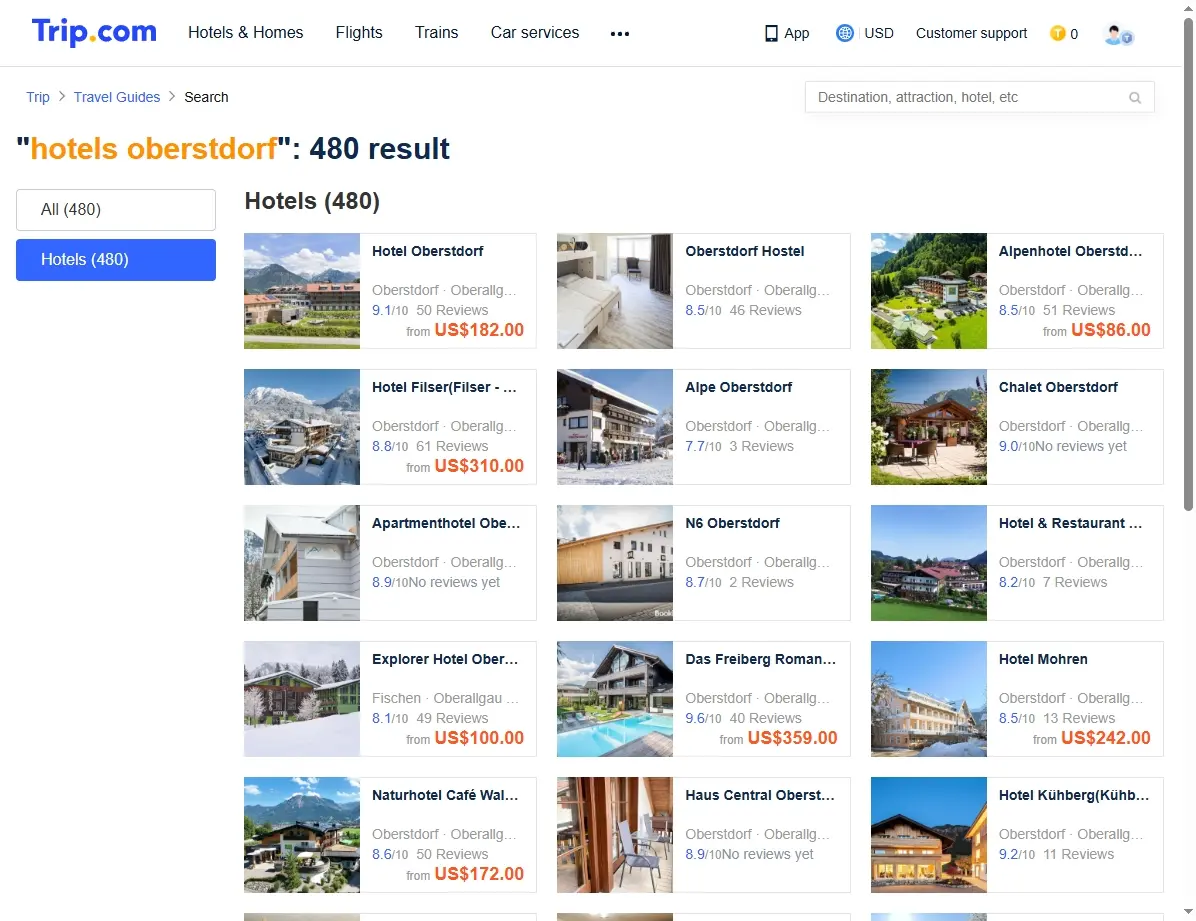The width and height of the screenshot is (1196, 921).
Task: Open Hotel Kühberg listing title
Action: (1073, 794)
